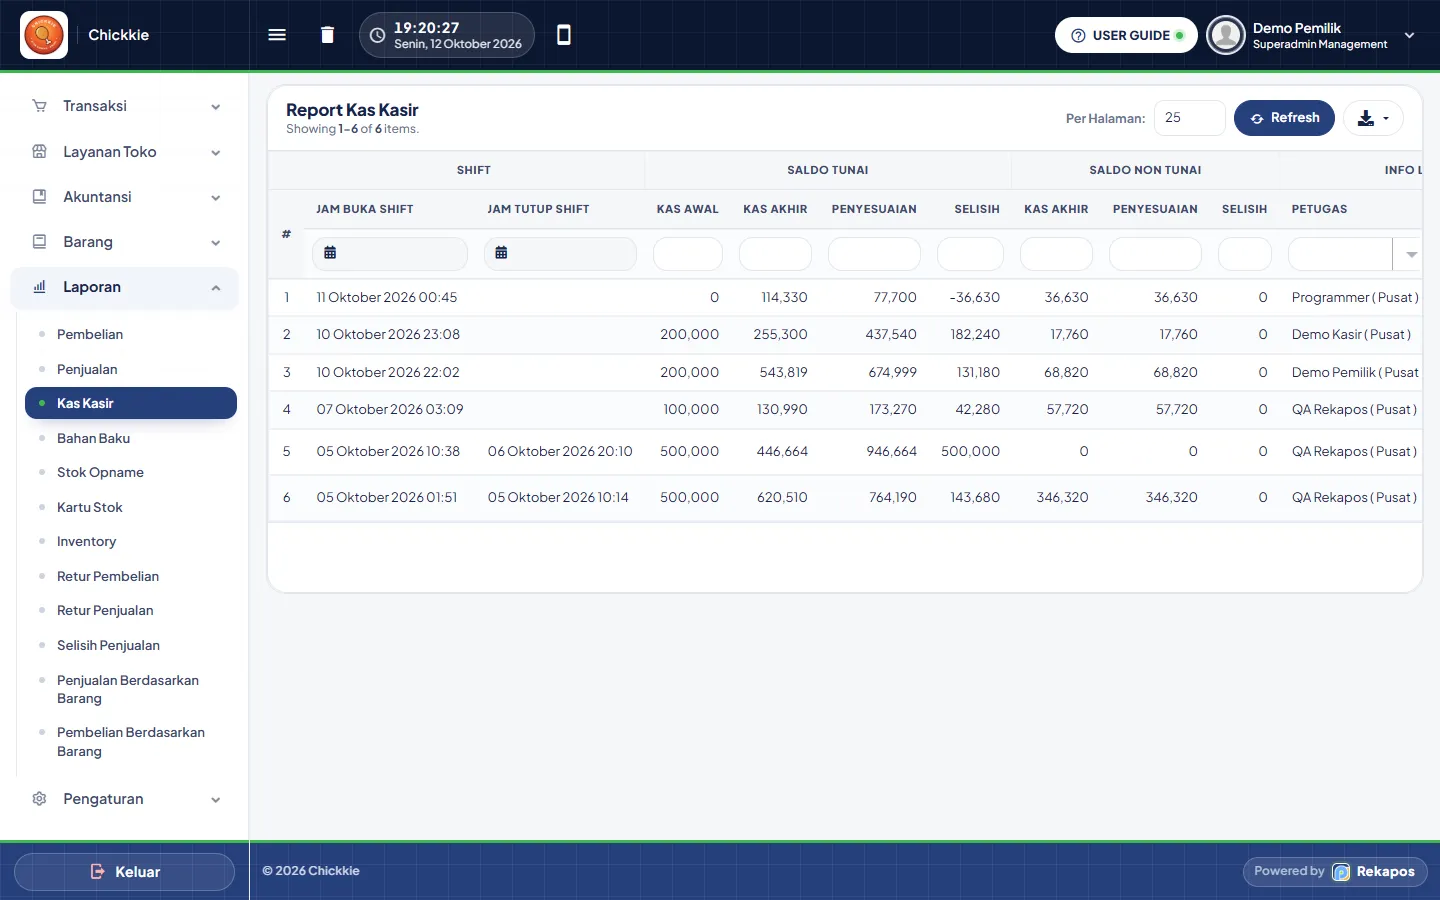Open Retur Pembelian report
This screenshot has width=1440, height=900.
(x=108, y=576)
